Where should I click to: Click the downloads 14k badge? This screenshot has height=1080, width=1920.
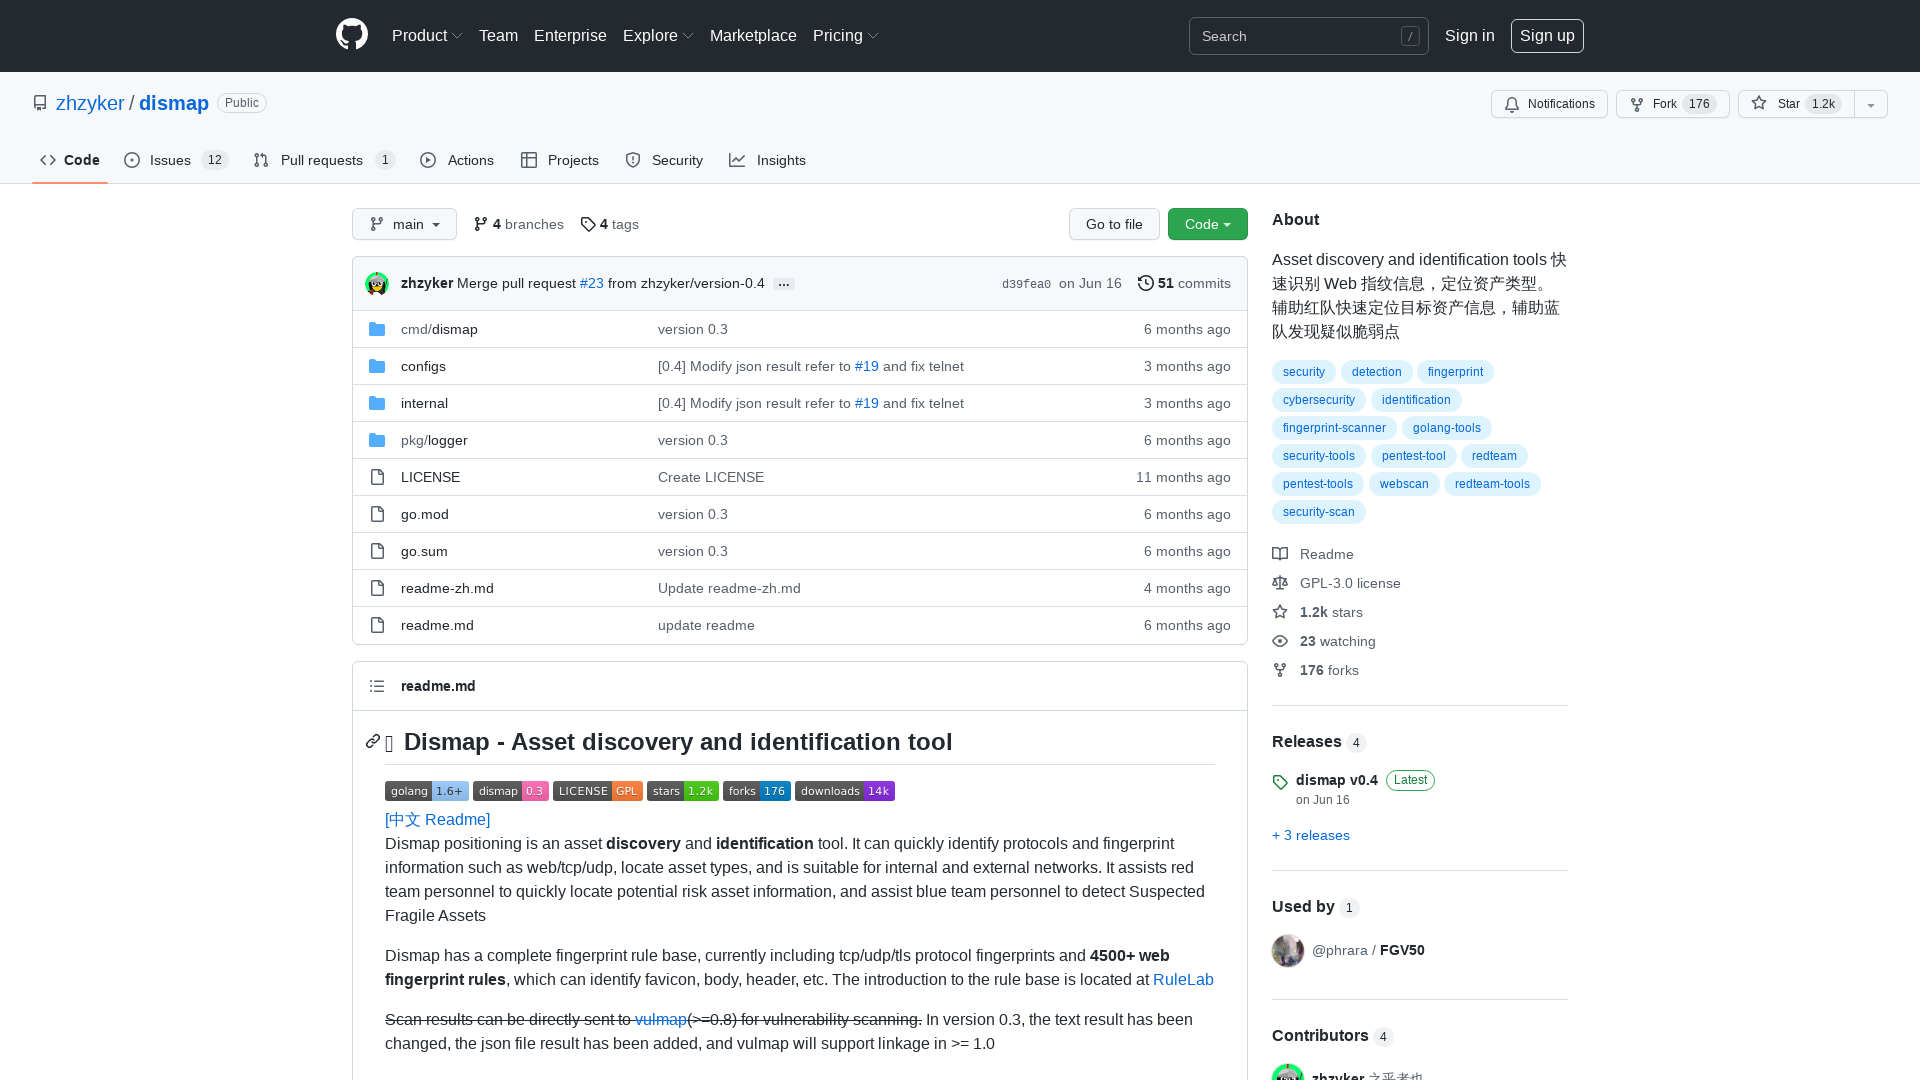[x=845, y=791]
